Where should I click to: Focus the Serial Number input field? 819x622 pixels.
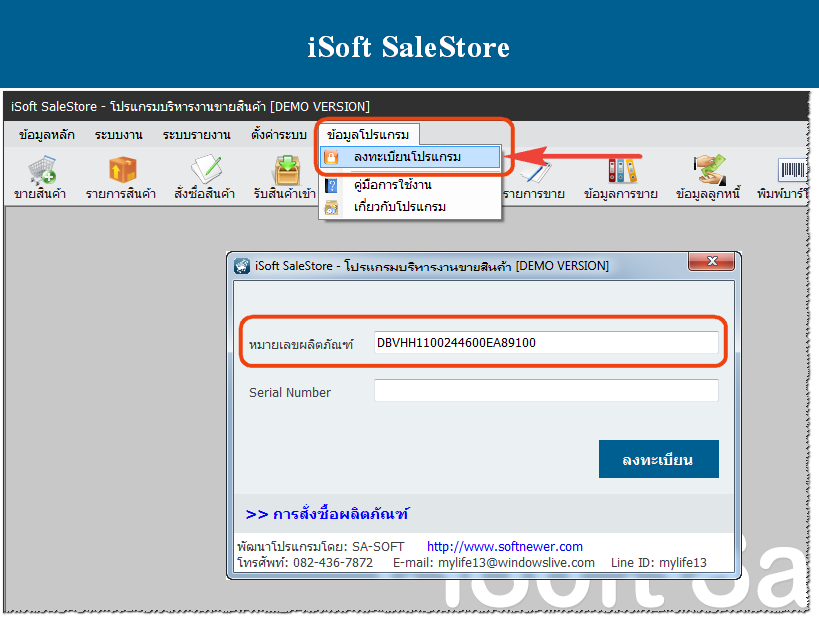click(x=546, y=391)
